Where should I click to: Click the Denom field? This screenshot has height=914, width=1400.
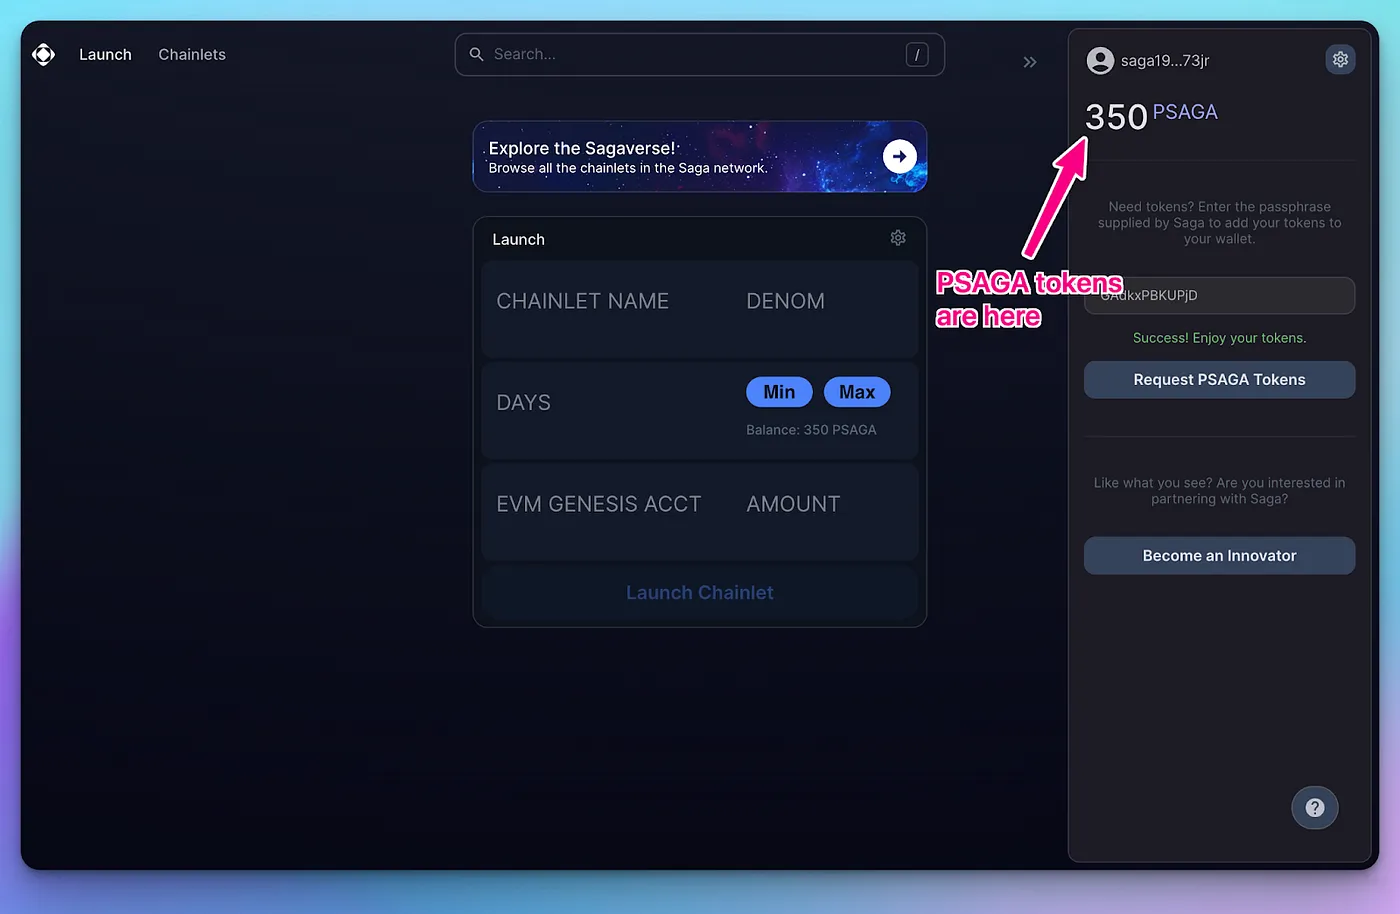pyautogui.click(x=786, y=301)
